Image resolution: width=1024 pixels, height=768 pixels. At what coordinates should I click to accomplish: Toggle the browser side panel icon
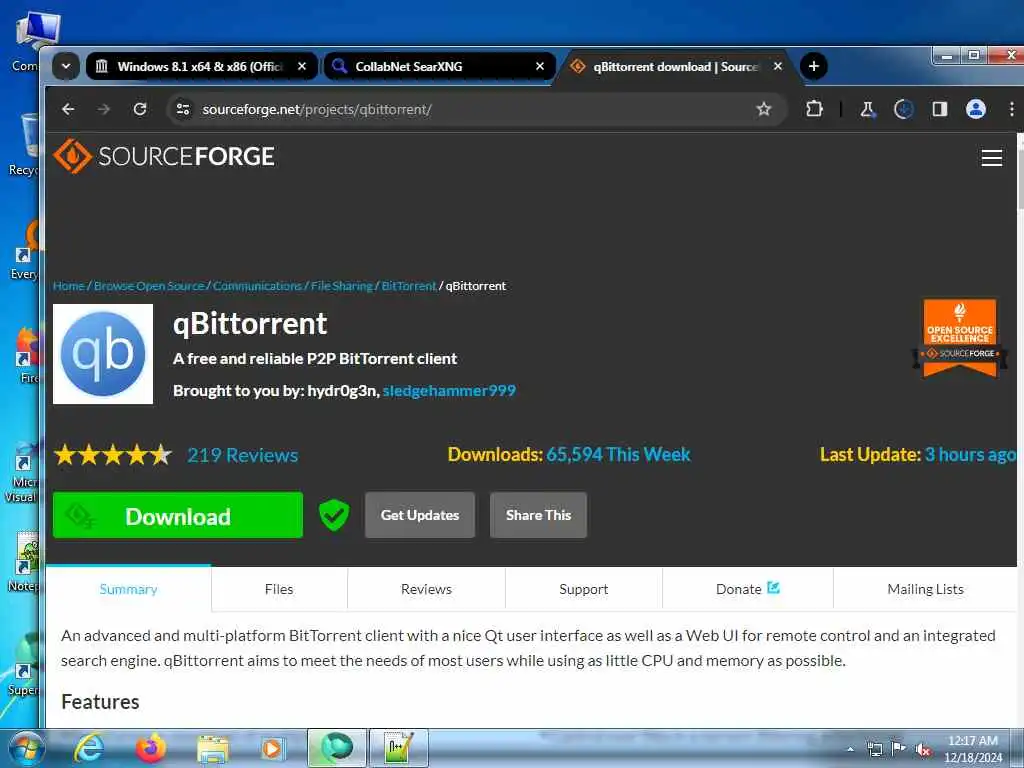(940, 109)
